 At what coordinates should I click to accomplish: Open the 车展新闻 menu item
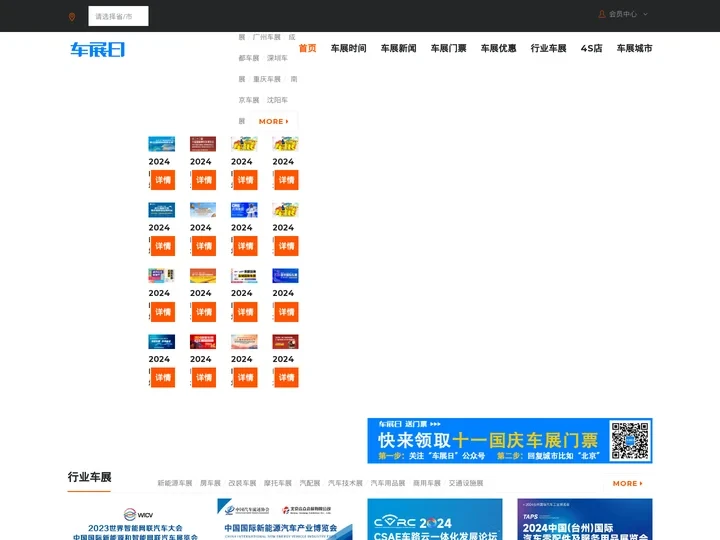[399, 48]
